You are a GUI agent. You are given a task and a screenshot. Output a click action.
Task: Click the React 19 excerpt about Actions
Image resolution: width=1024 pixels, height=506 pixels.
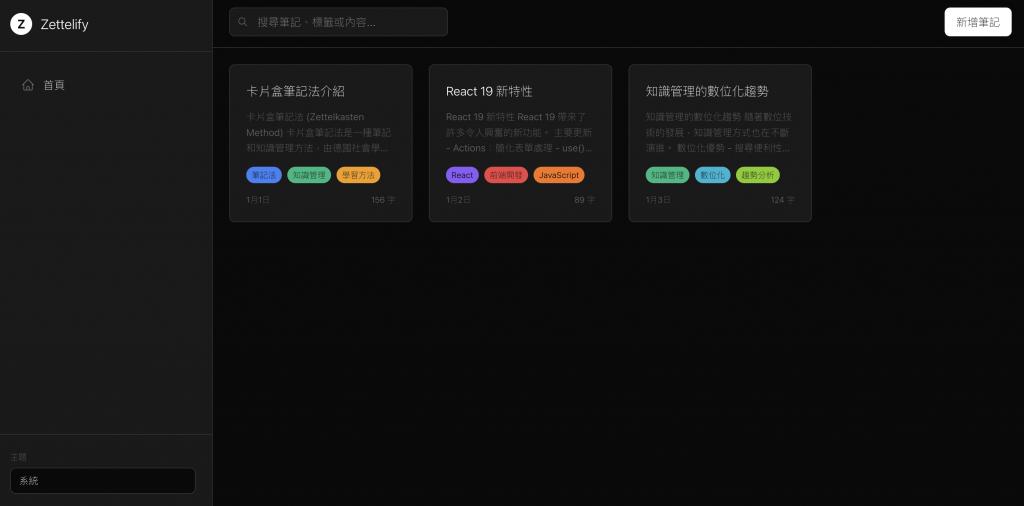click(520, 133)
